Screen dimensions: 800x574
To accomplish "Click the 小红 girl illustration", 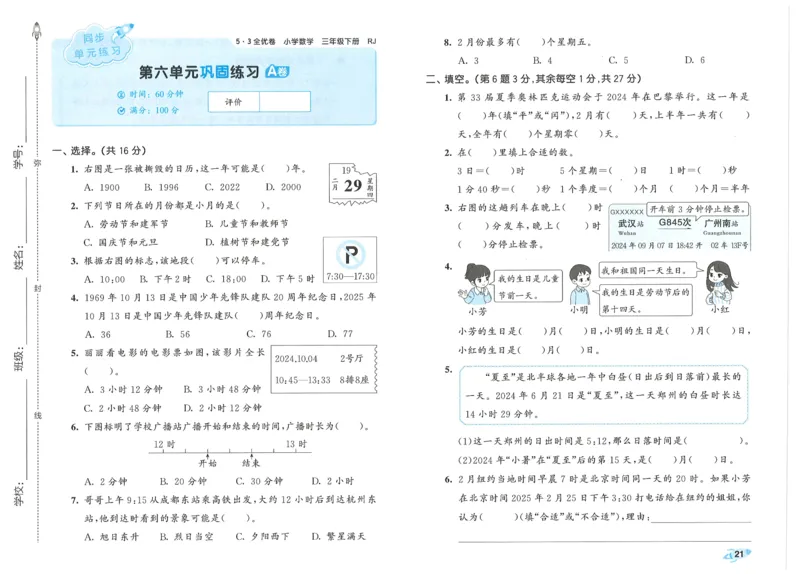I will point(721,283).
